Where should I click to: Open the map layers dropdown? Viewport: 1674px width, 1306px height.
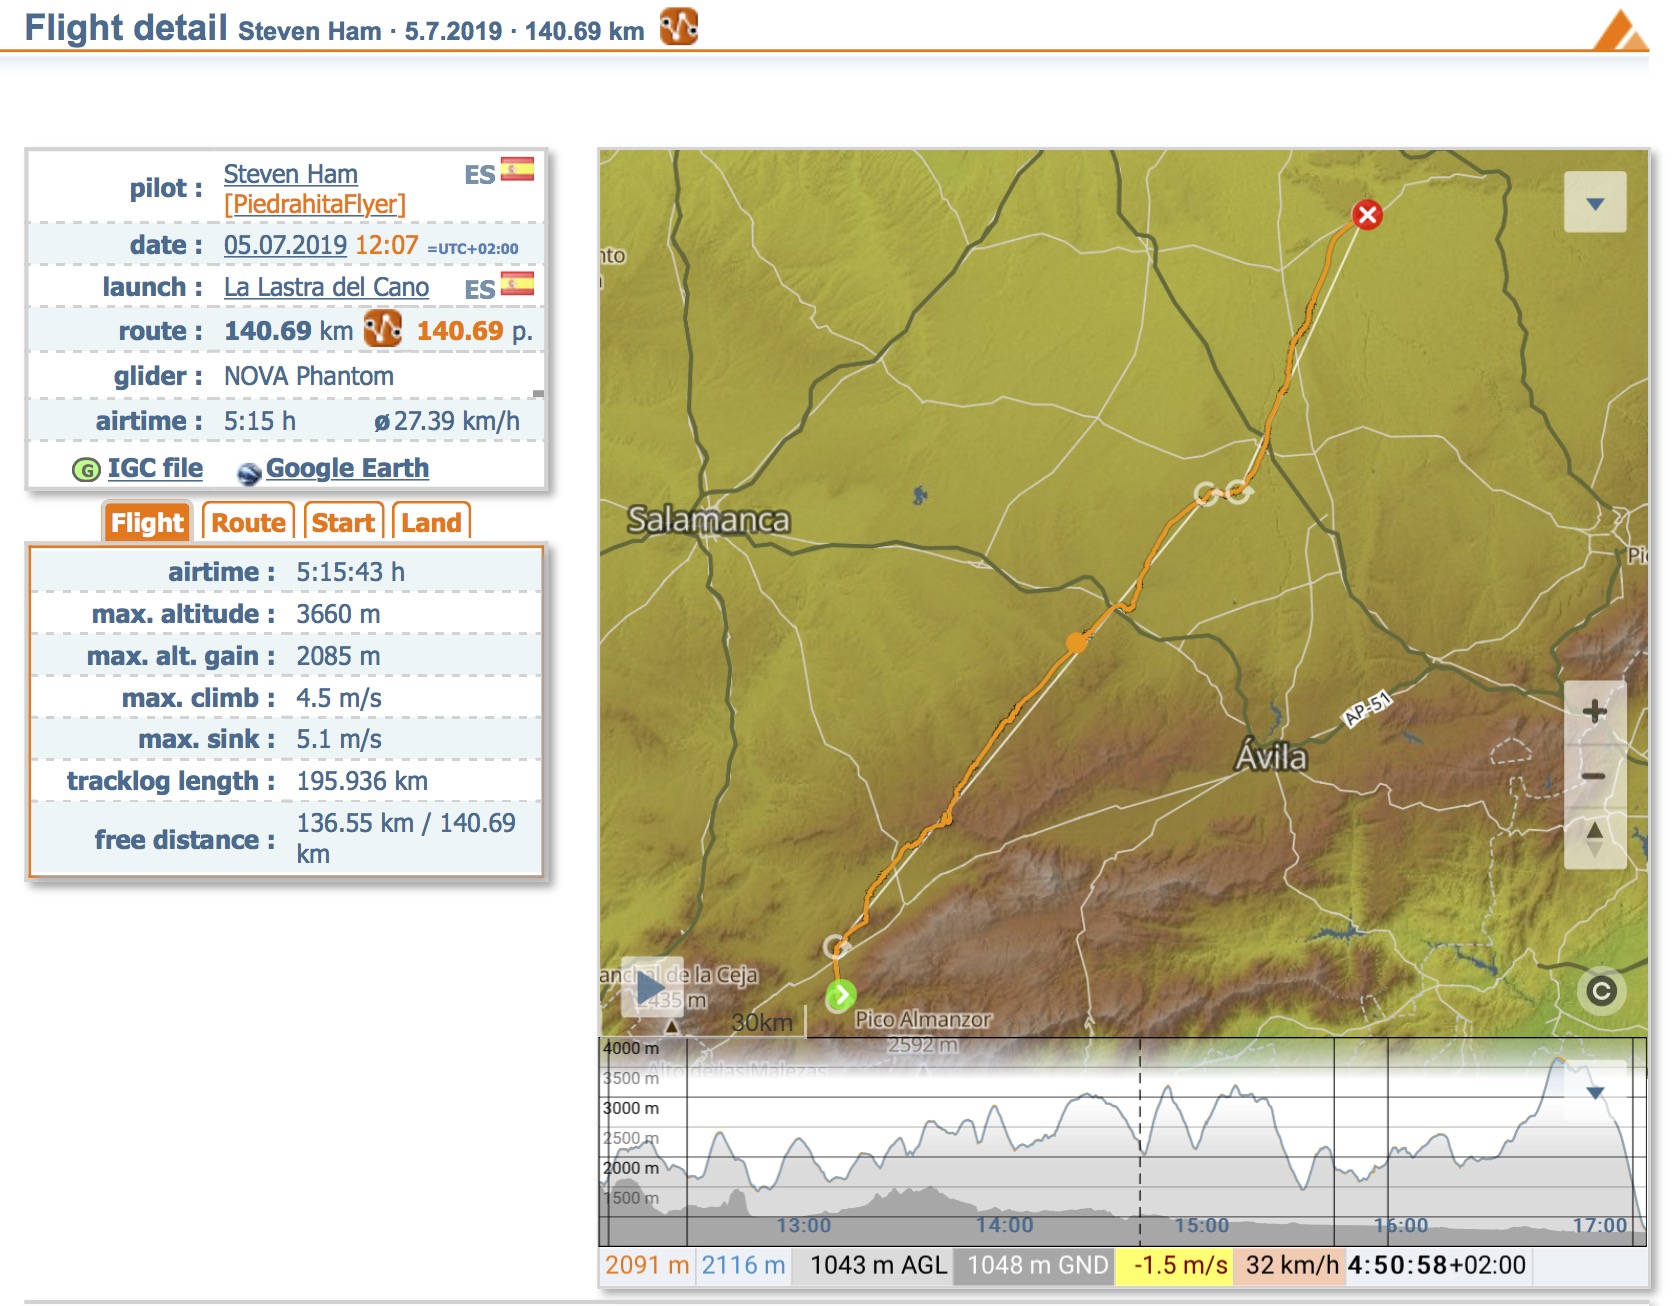(1595, 203)
